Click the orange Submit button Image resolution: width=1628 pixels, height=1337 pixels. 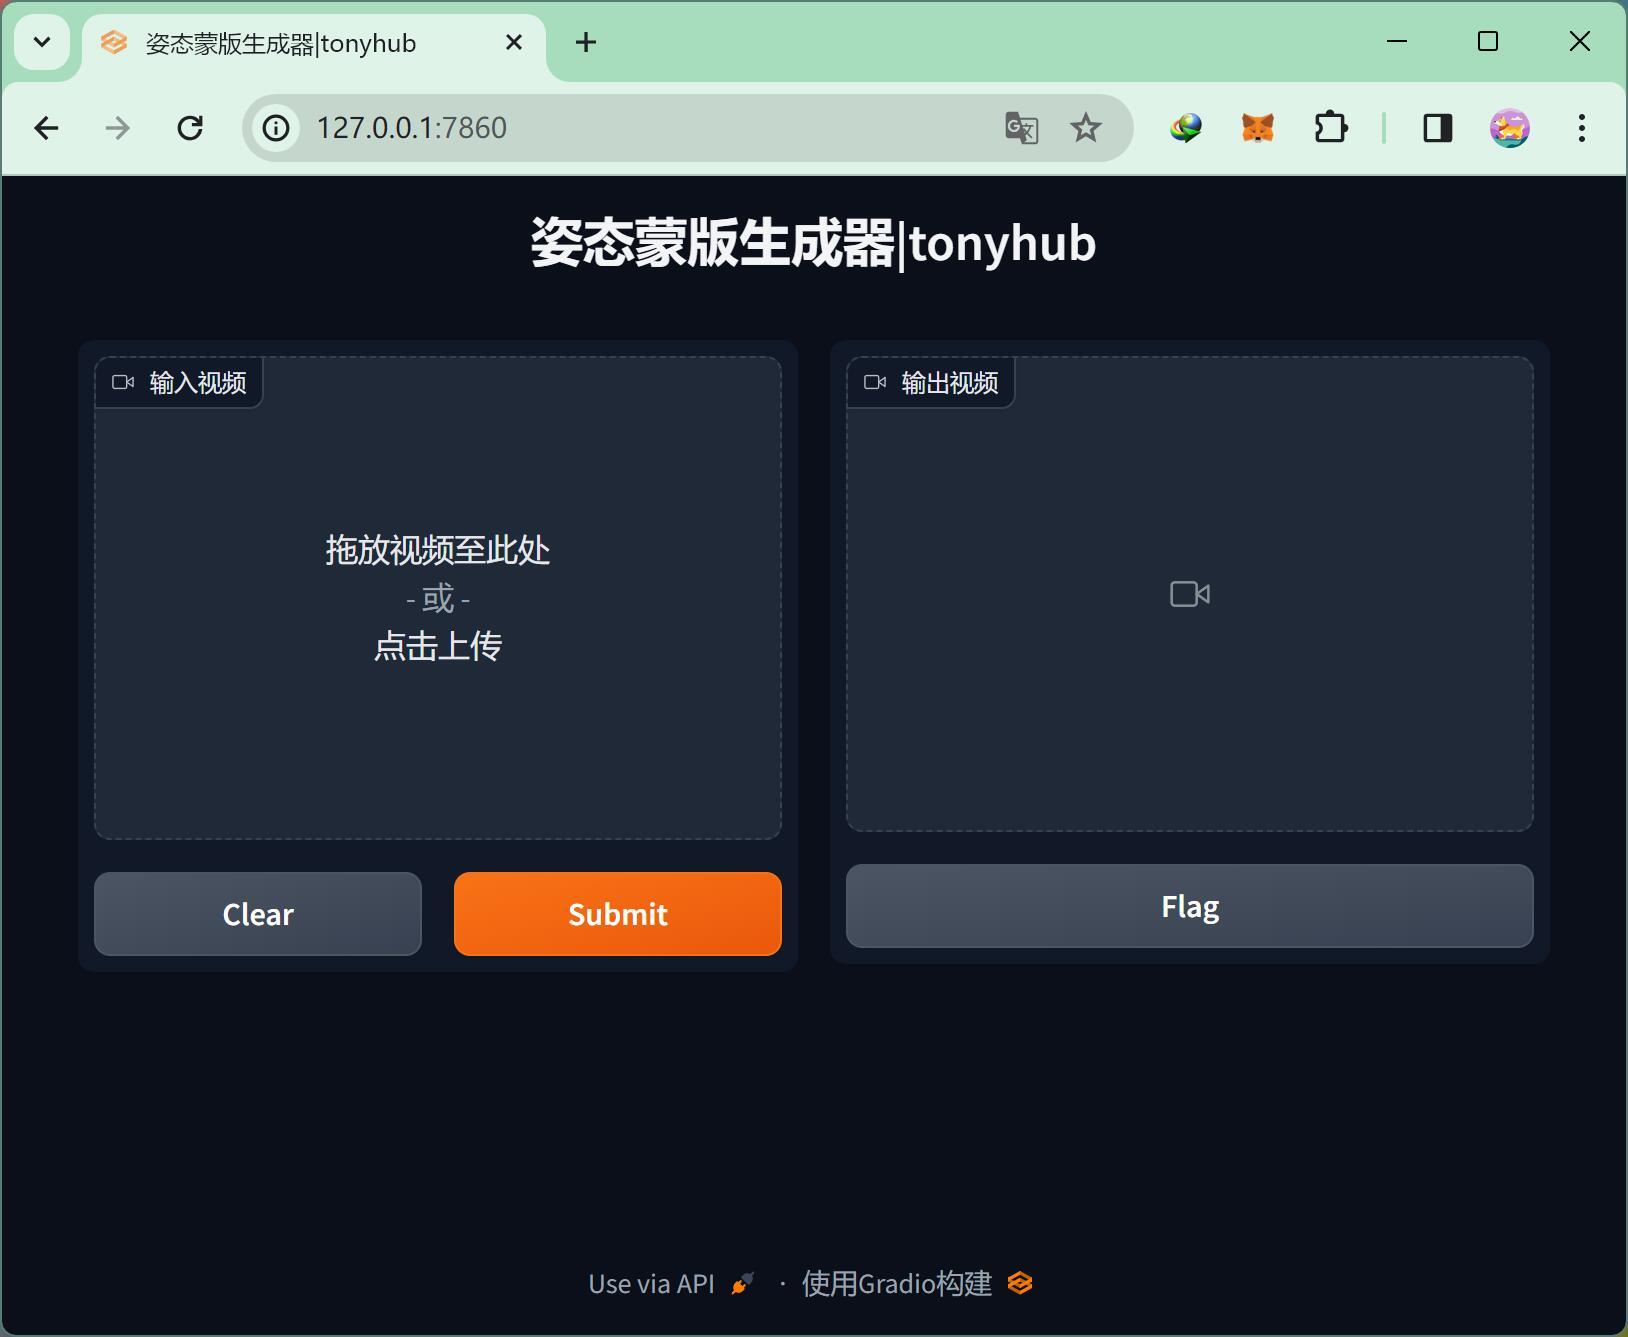click(618, 914)
